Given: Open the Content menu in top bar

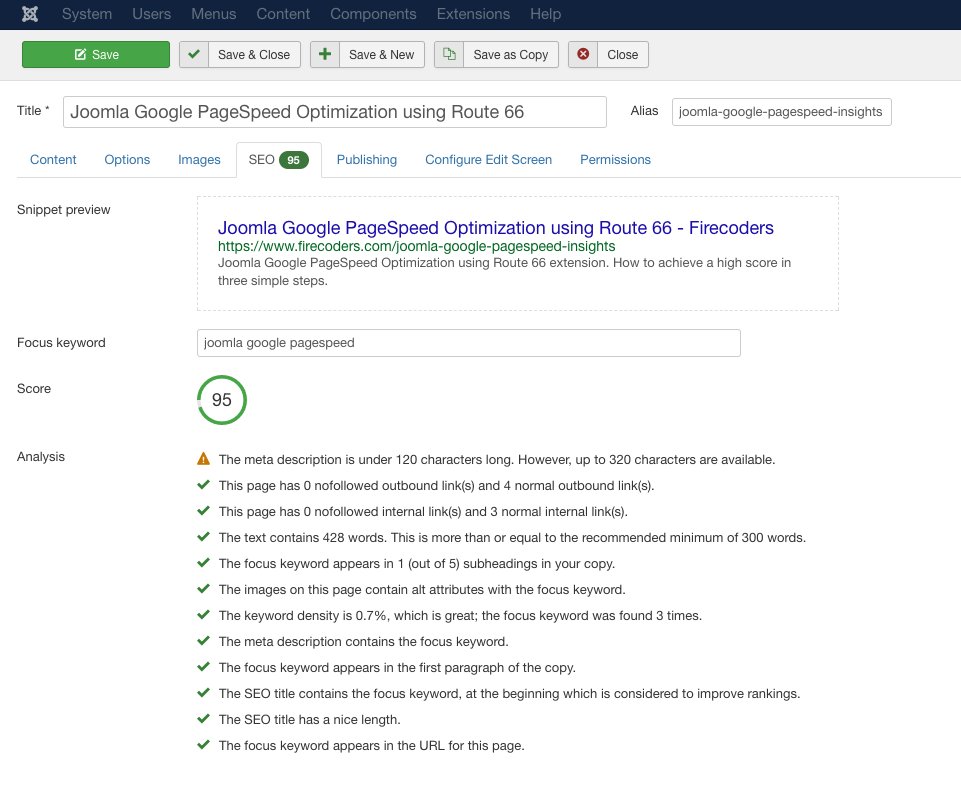Looking at the screenshot, I should [283, 14].
